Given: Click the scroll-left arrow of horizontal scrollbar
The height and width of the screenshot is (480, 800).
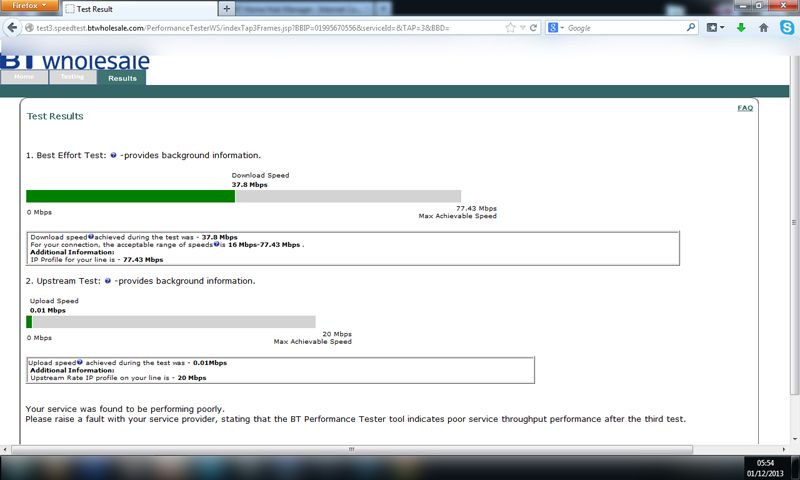Looking at the screenshot, I should [5, 449].
